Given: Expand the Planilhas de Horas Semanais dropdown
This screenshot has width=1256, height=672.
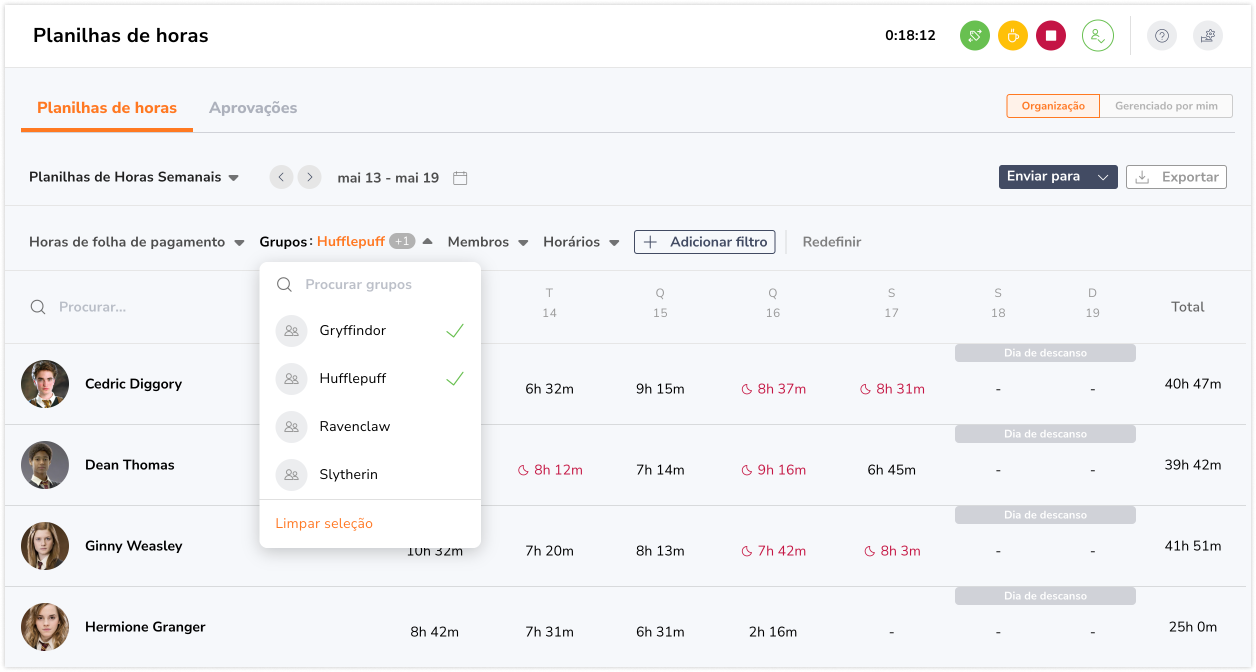Looking at the screenshot, I should (x=134, y=177).
